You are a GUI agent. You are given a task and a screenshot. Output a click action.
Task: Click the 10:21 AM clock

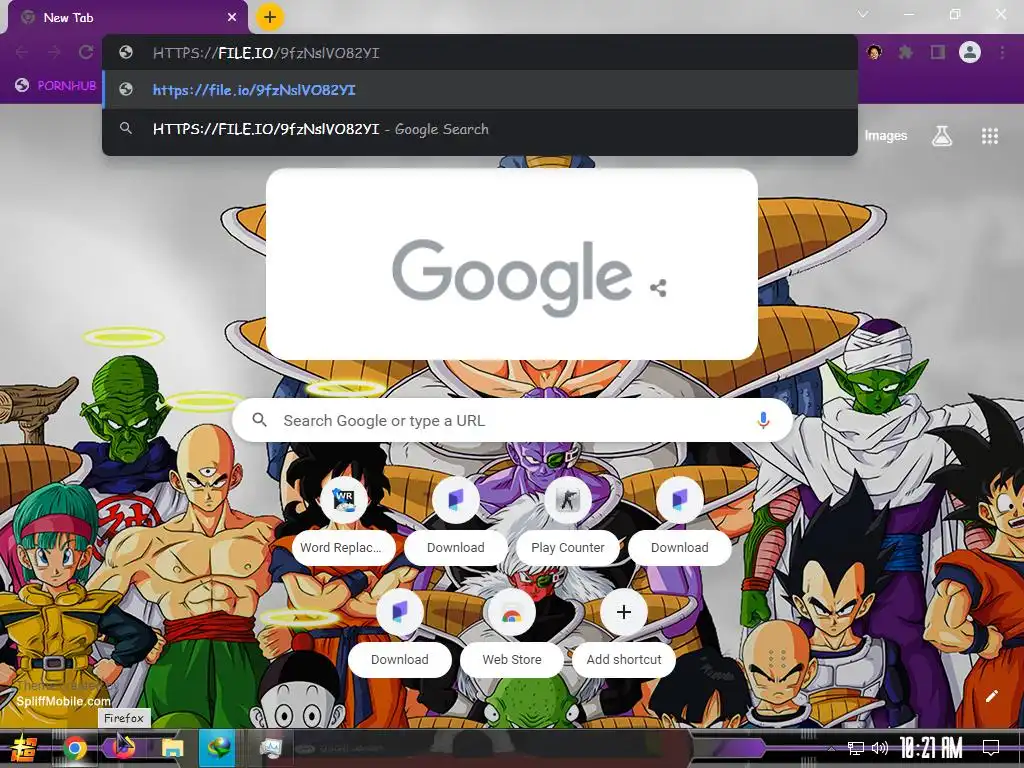pos(931,748)
